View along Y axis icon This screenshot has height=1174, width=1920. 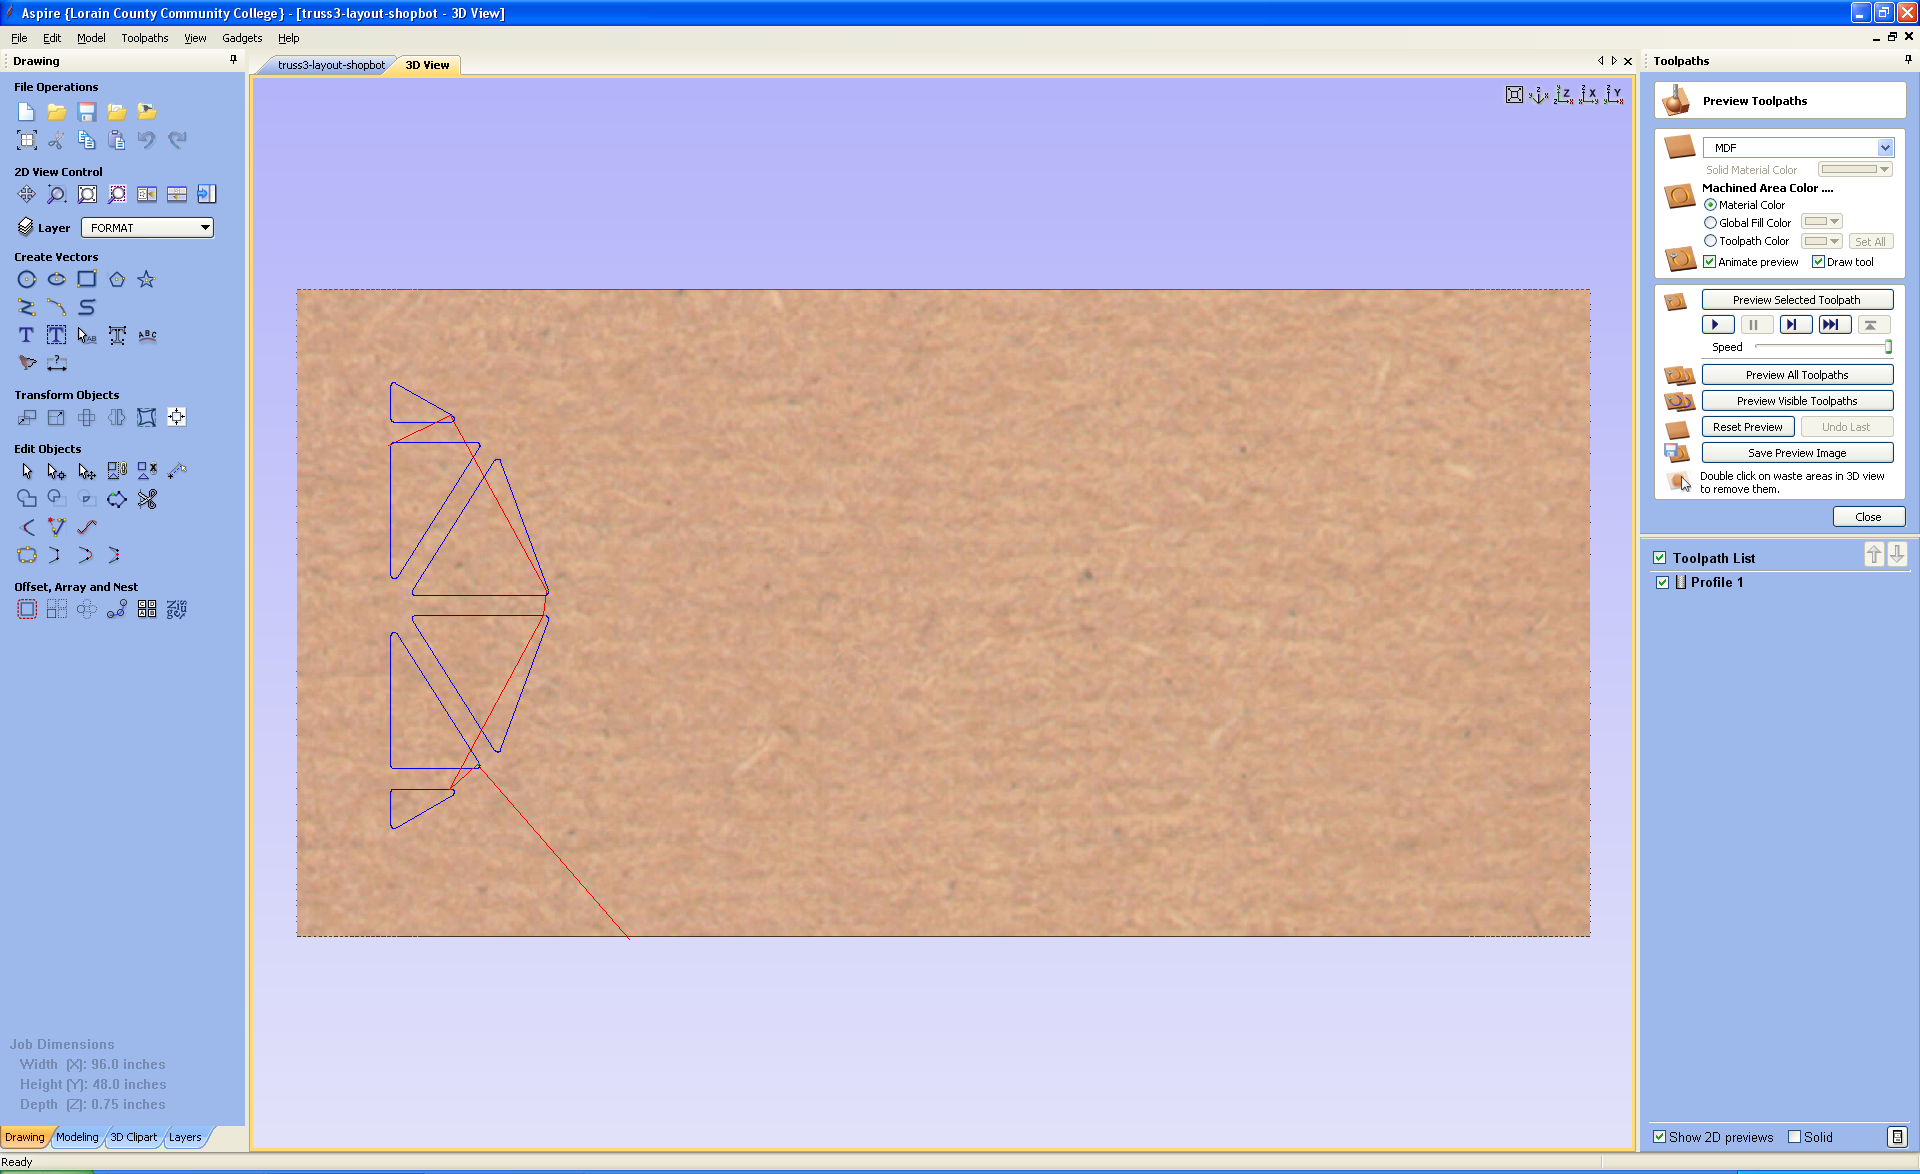pyautogui.click(x=1613, y=95)
